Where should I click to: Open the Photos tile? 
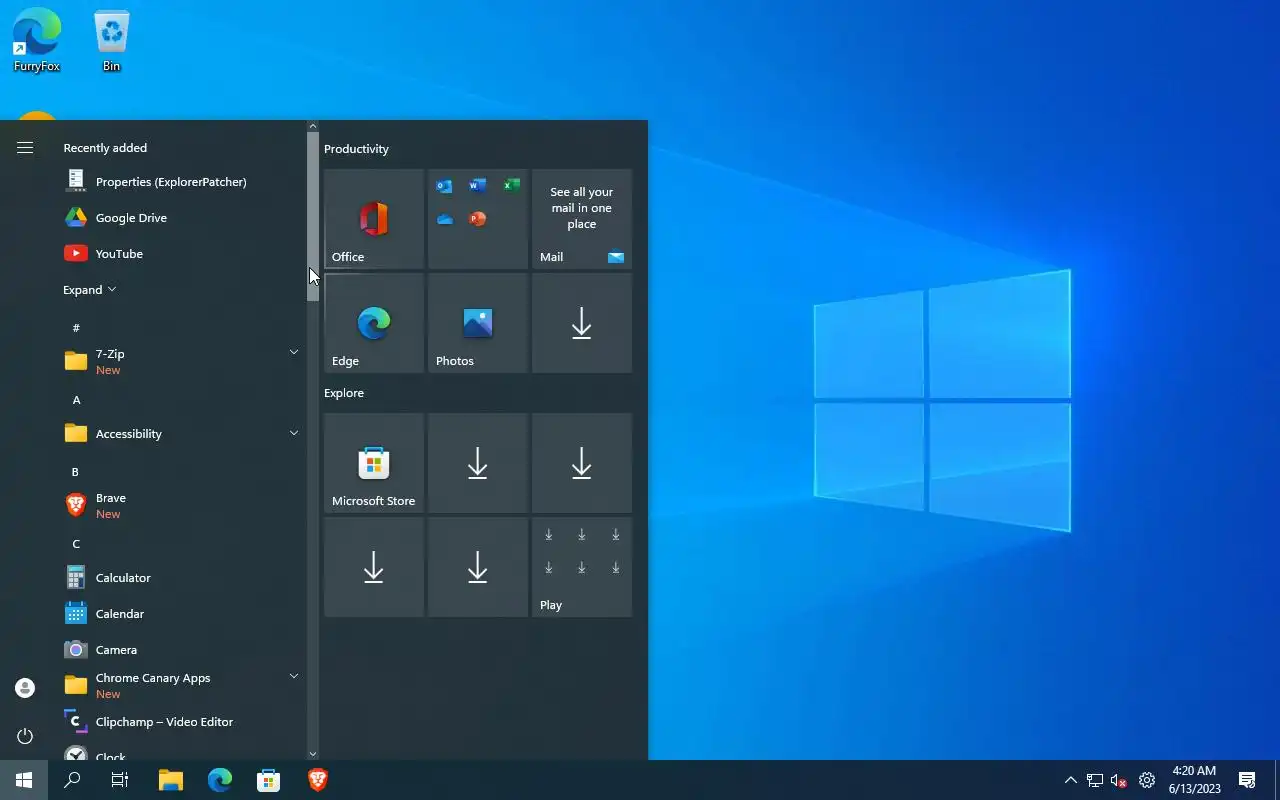478,323
